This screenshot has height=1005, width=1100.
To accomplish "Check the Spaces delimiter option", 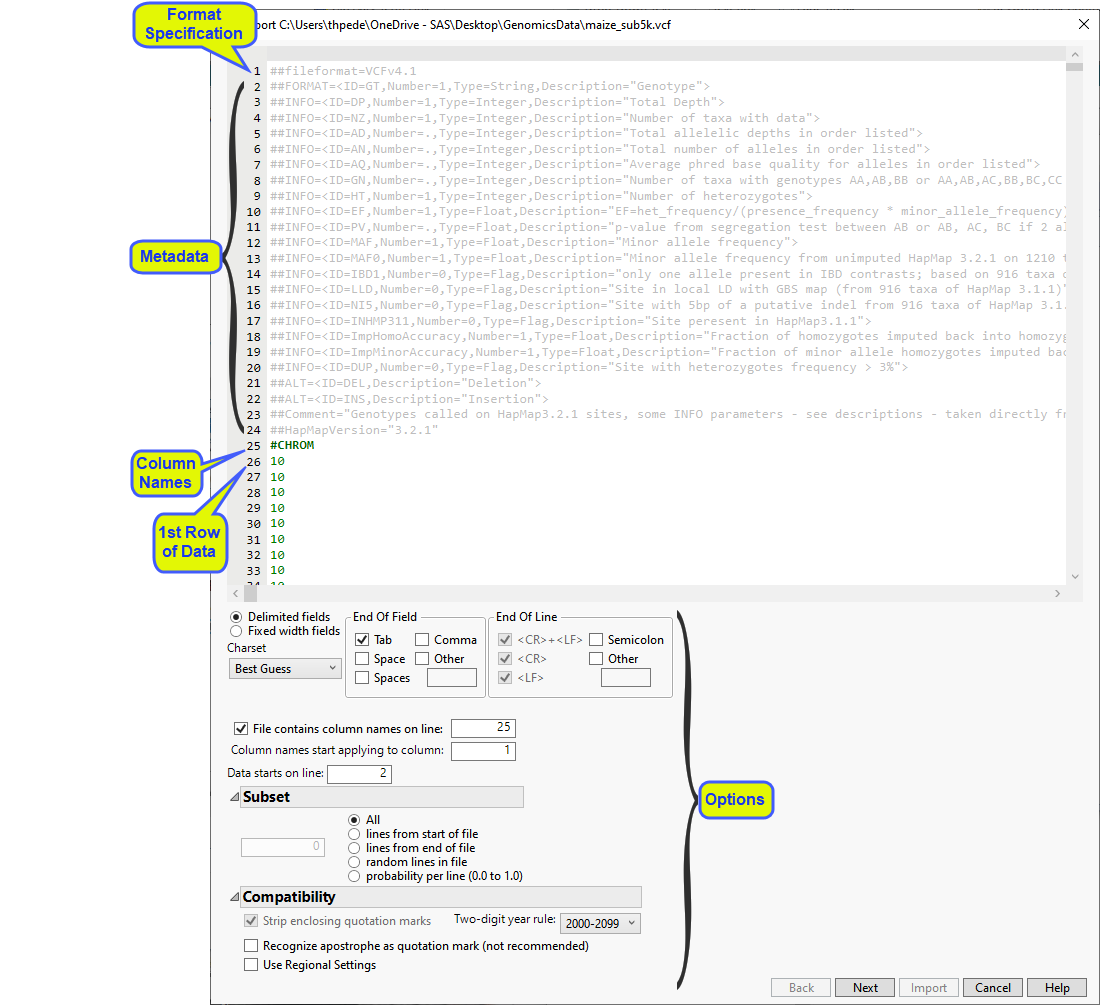I will coord(362,677).
